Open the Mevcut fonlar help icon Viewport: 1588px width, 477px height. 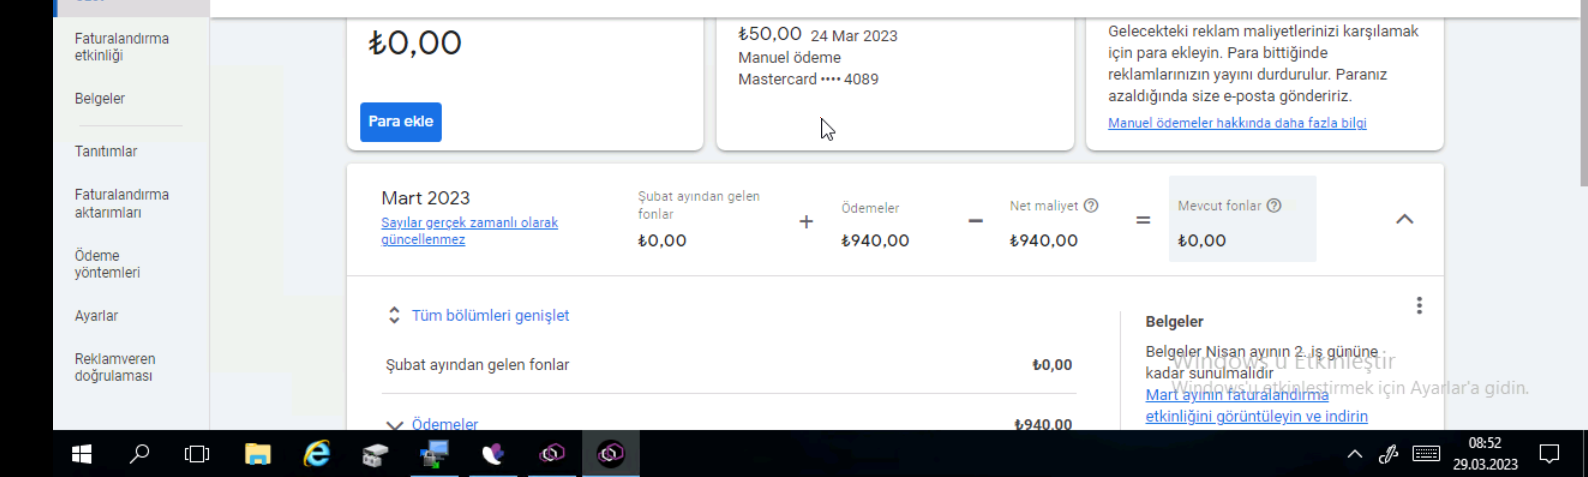click(1274, 205)
